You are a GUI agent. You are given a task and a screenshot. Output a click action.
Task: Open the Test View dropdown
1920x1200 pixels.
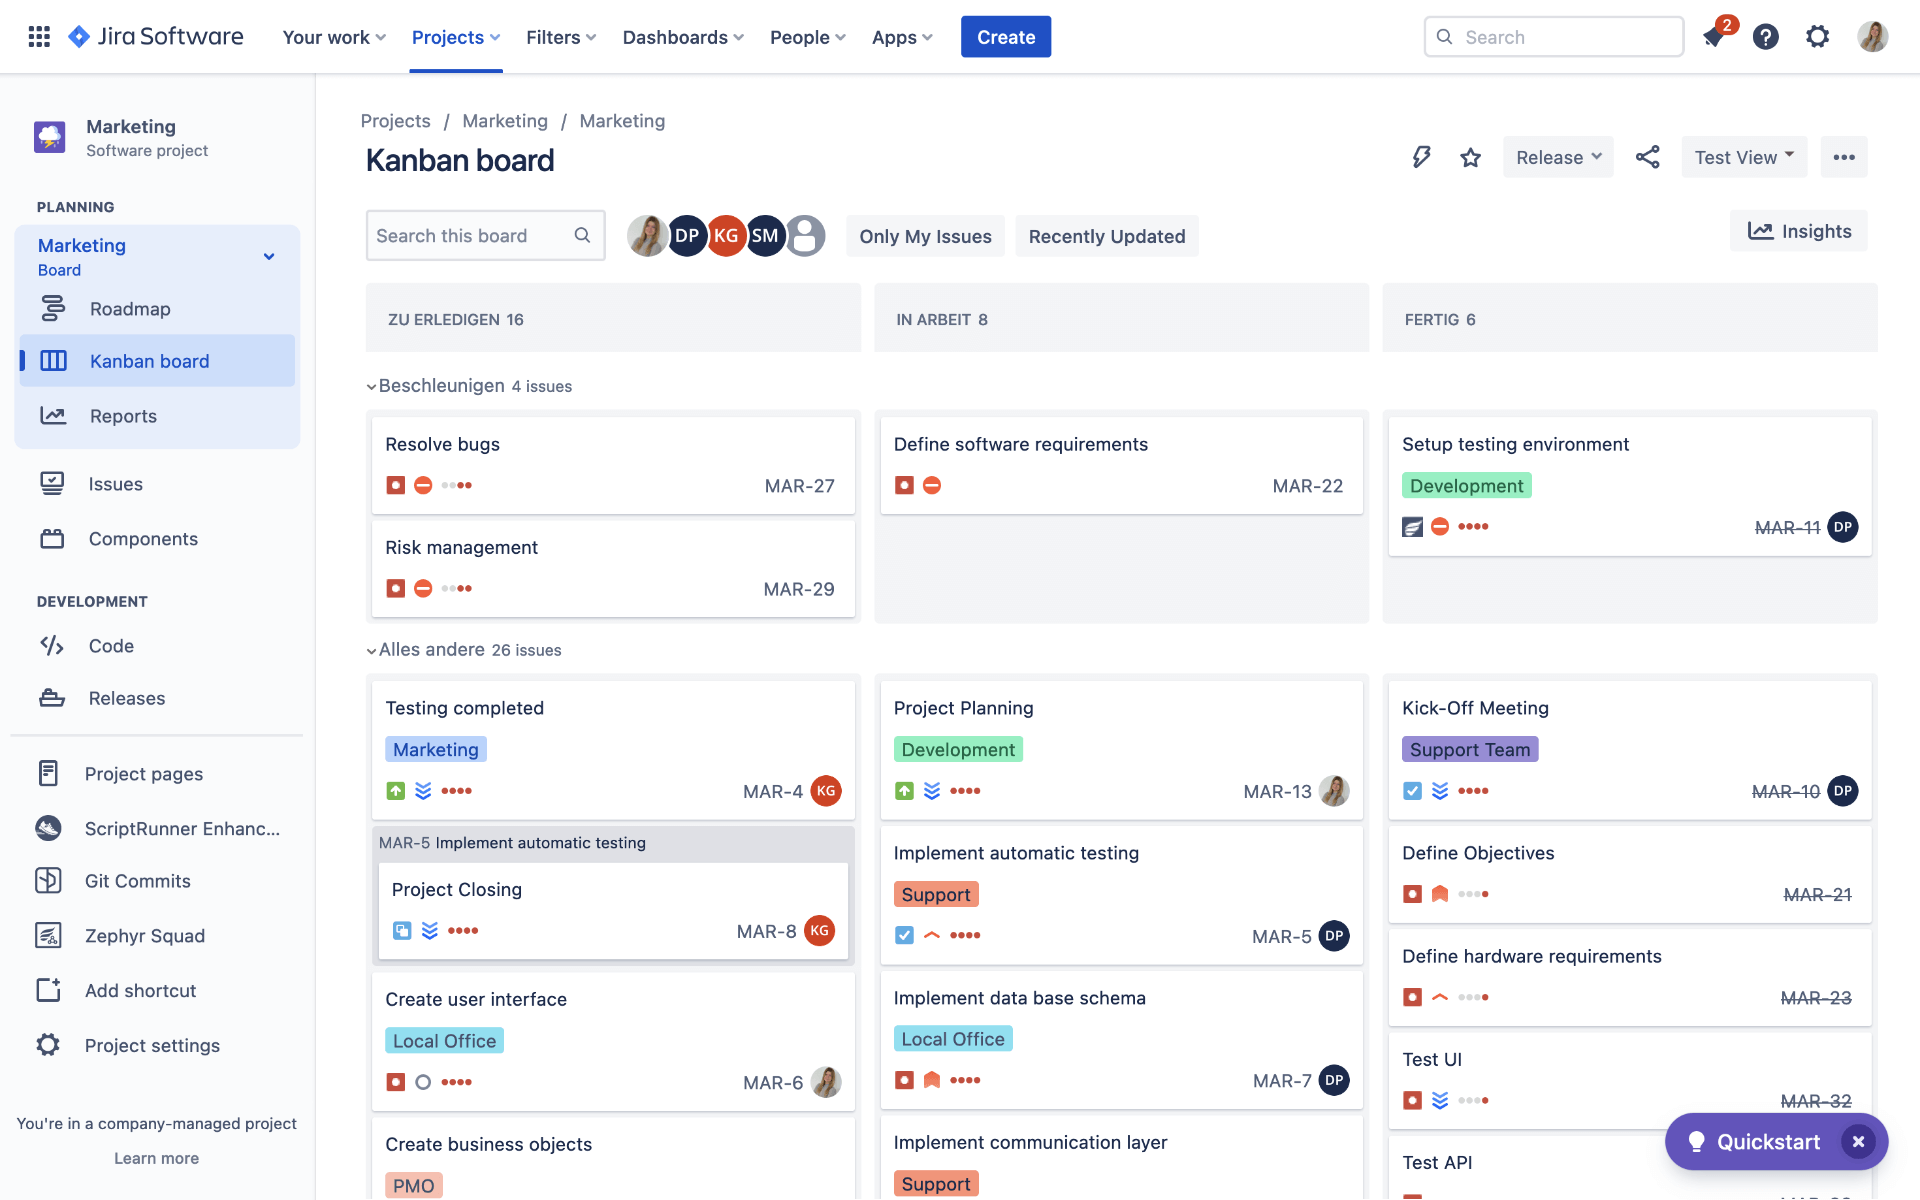pos(1744,156)
